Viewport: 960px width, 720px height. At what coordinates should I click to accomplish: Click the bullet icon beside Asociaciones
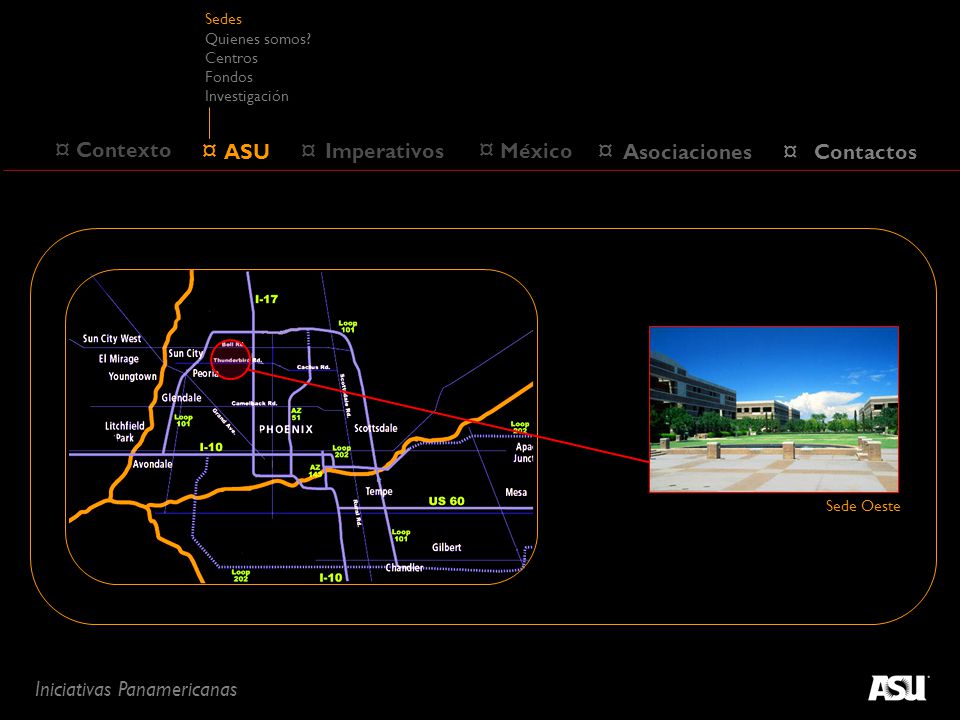point(606,150)
